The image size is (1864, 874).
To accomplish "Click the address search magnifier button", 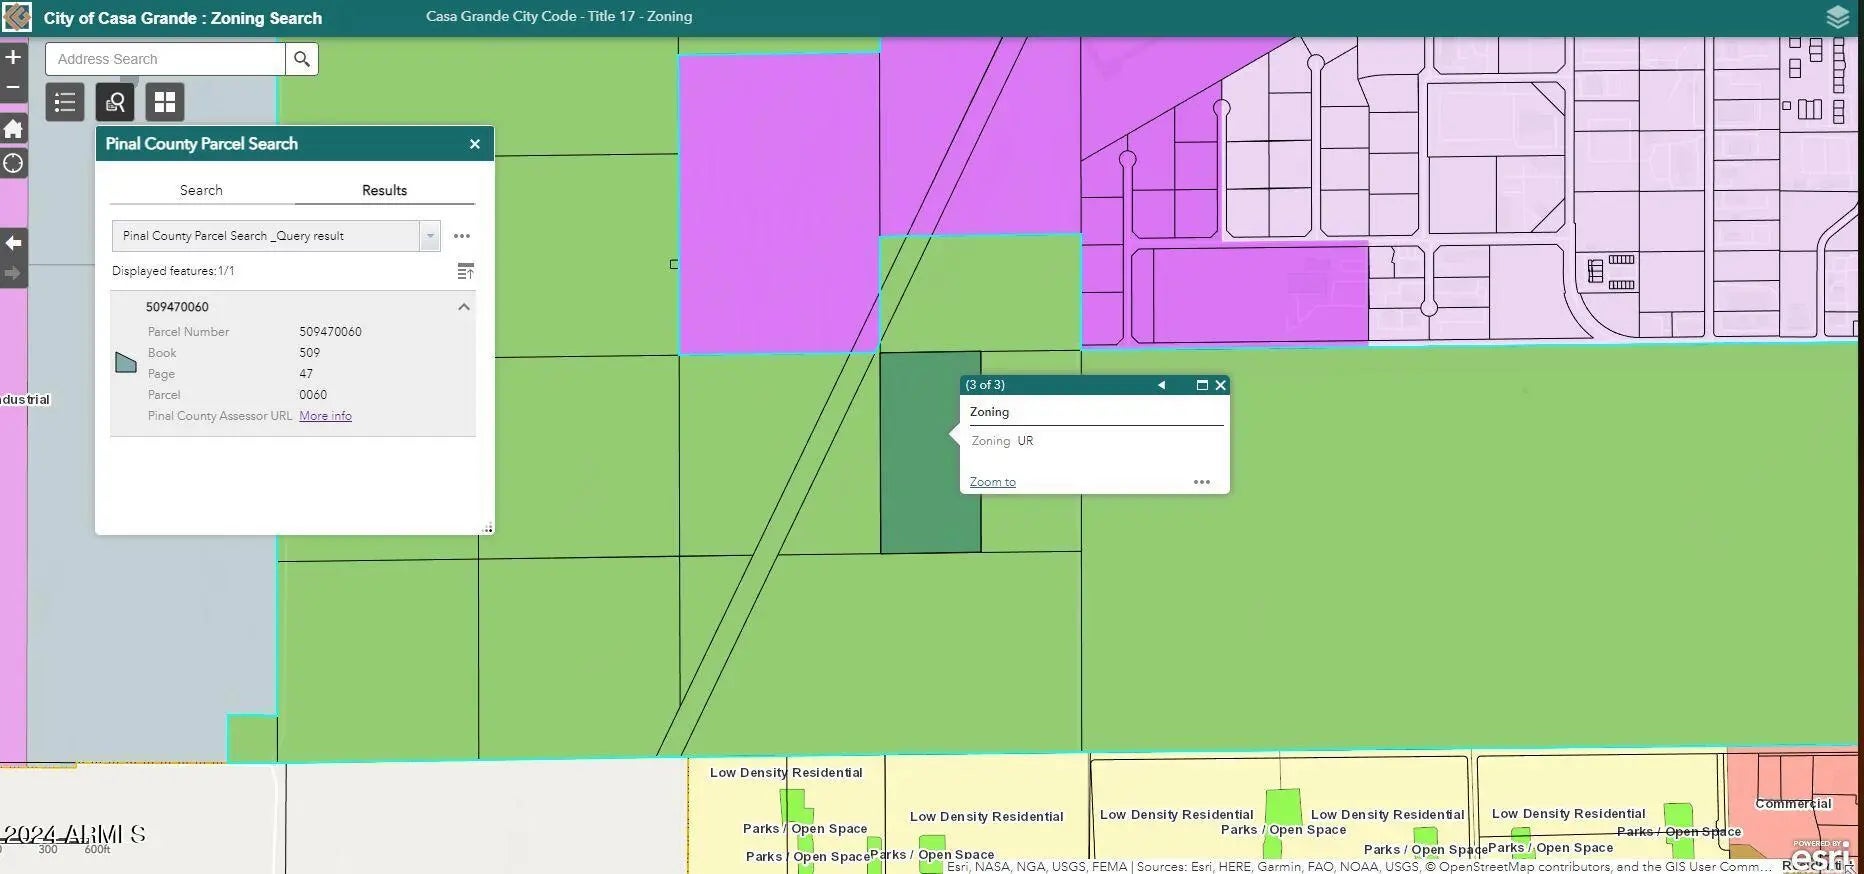I will 302,59.
